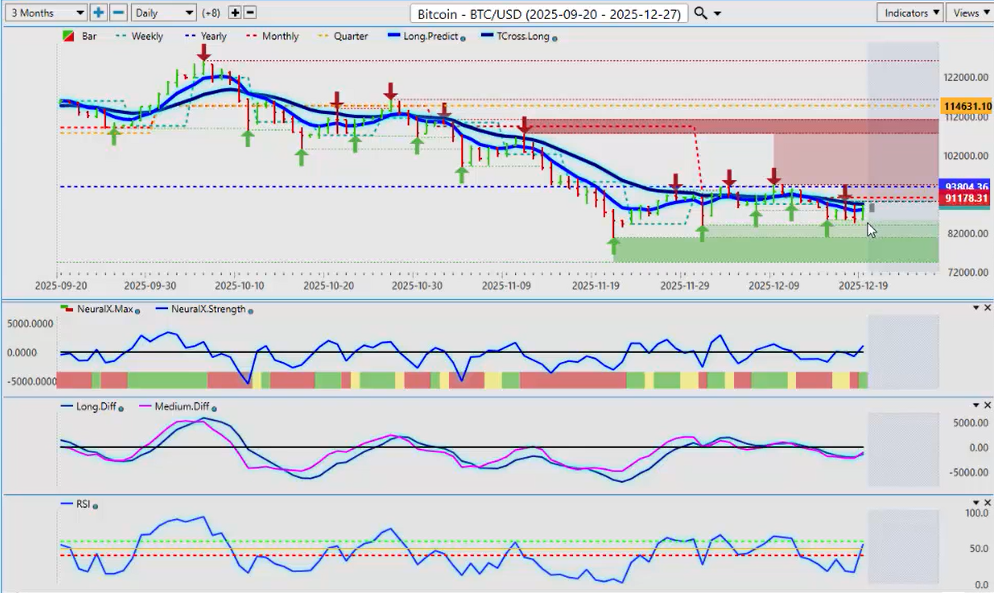Open the Views menu

(970, 13)
